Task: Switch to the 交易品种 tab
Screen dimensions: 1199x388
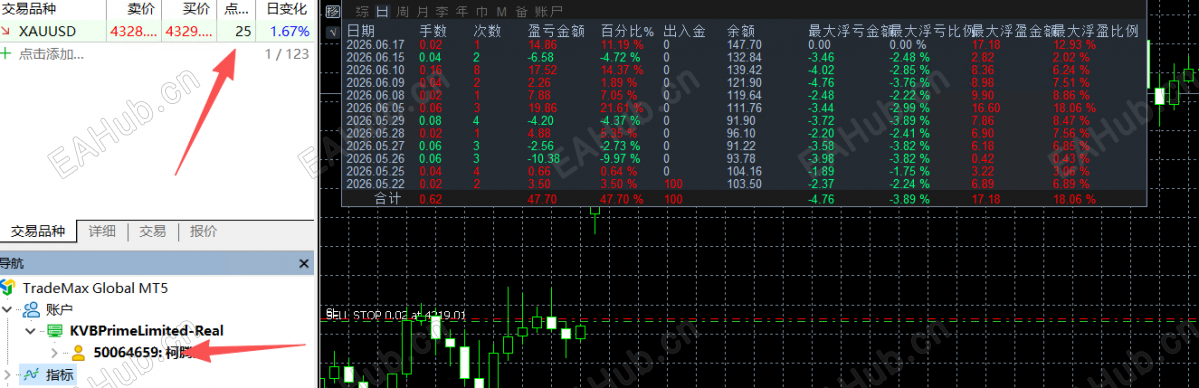Action: [39, 231]
